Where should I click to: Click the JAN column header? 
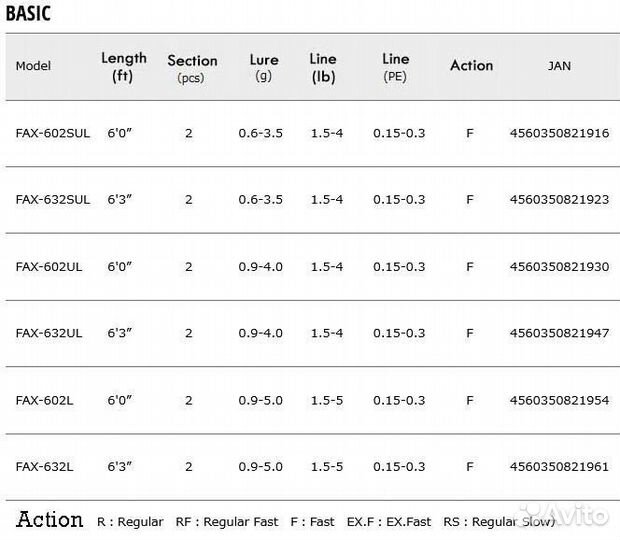pyautogui.click(x=559, y=66)
